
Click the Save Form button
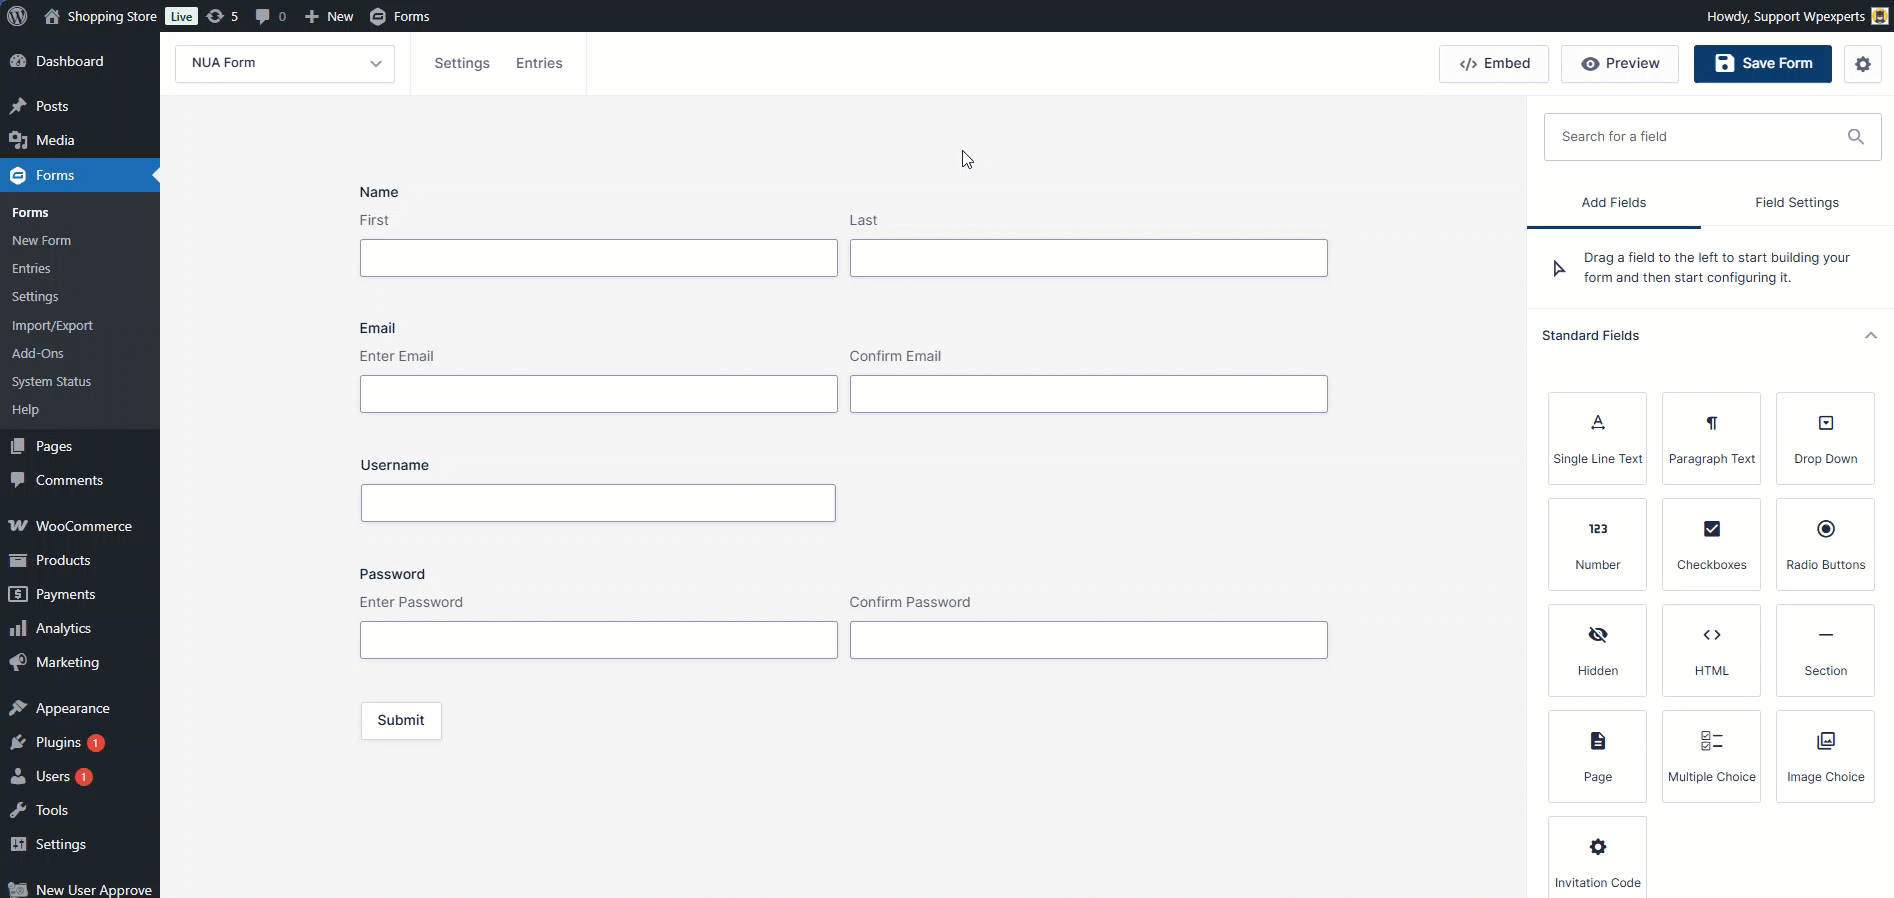coord(1762,64)
